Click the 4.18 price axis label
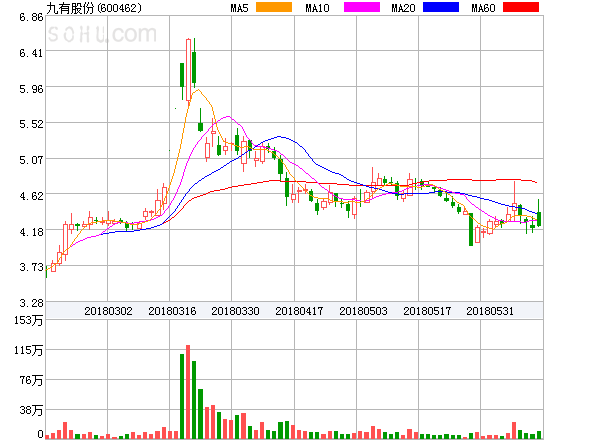Image resolution: width=600 pixels, height=440 pixels. click(x=31, y=232)
